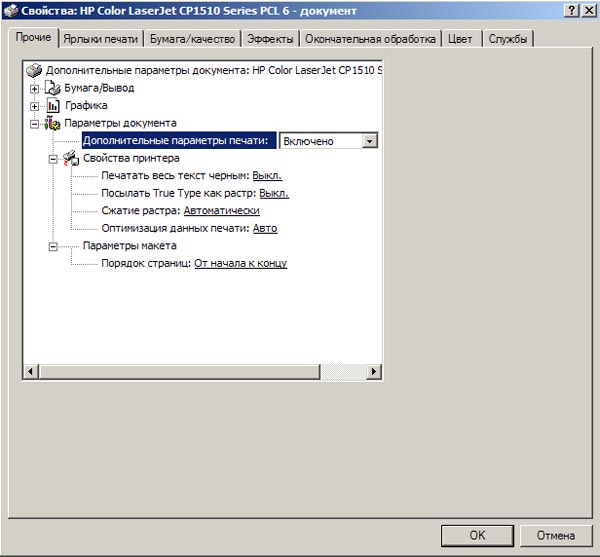The height and width of the screenshot is (557, 600).
Task: Click the Бумага/Вывод paper icon
Action: tap(52, 88)
